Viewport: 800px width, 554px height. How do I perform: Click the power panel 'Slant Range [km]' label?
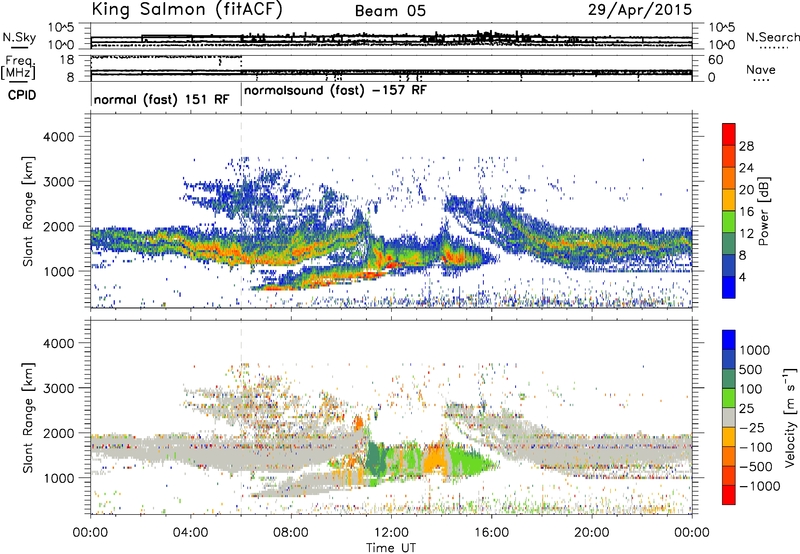coord(28,211)
